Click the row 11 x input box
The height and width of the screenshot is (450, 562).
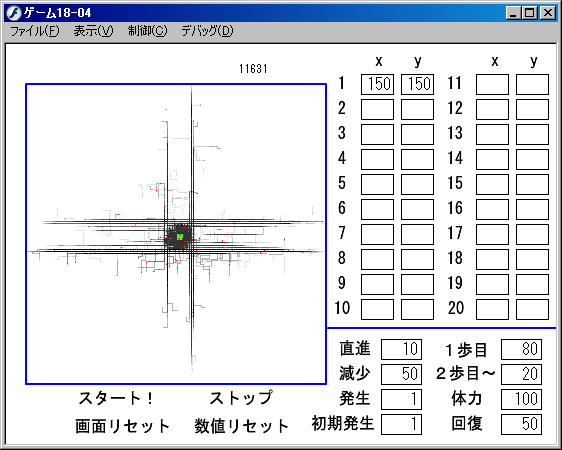click(492, 85)
